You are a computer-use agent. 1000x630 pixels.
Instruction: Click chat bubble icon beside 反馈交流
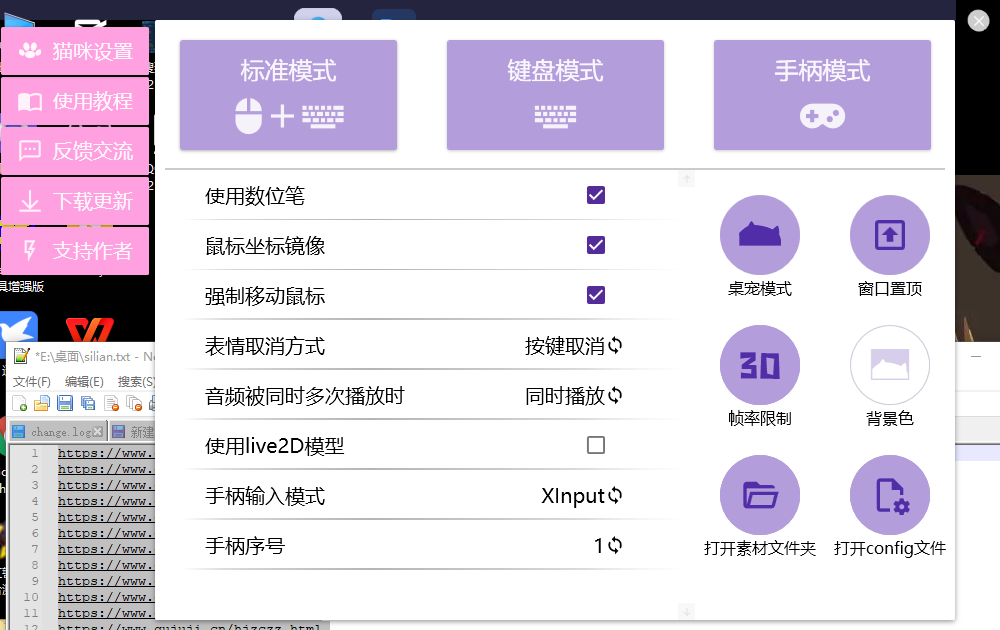pyautogui.click(x=30, y=151)
